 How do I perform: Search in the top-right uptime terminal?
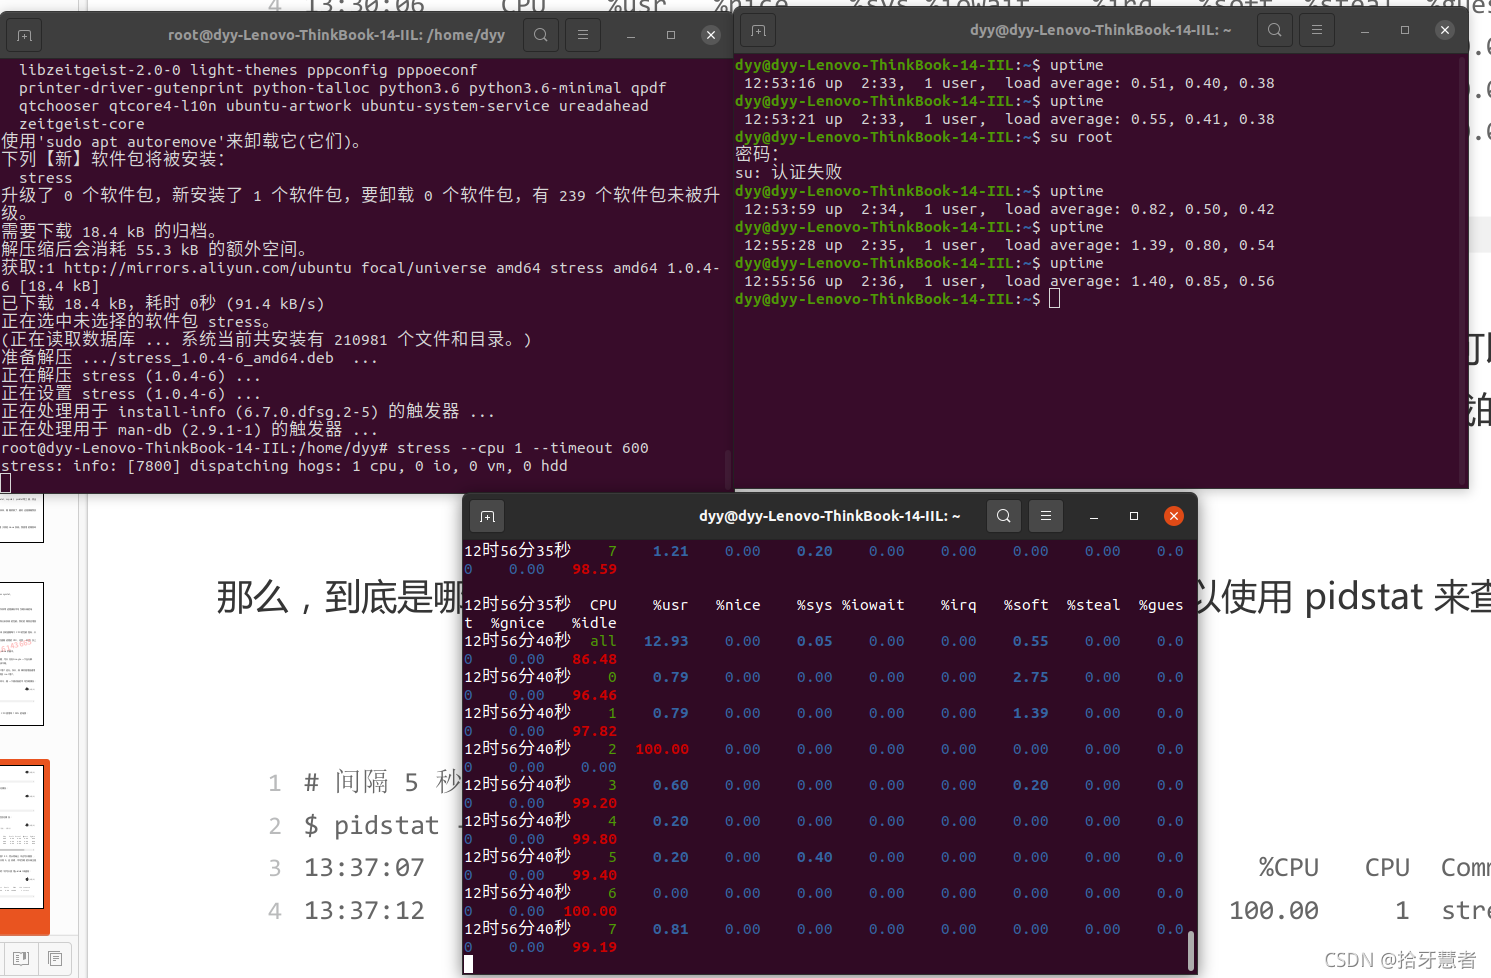1274,30
